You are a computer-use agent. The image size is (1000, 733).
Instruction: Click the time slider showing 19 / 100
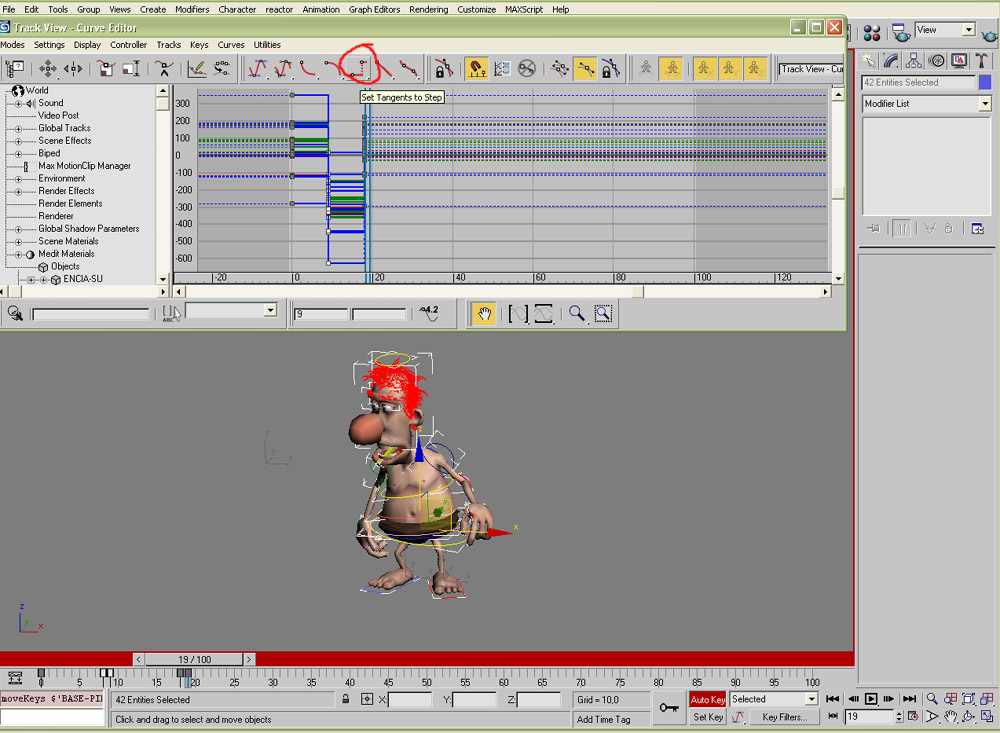pyautogui.click(x=195, y=659)
